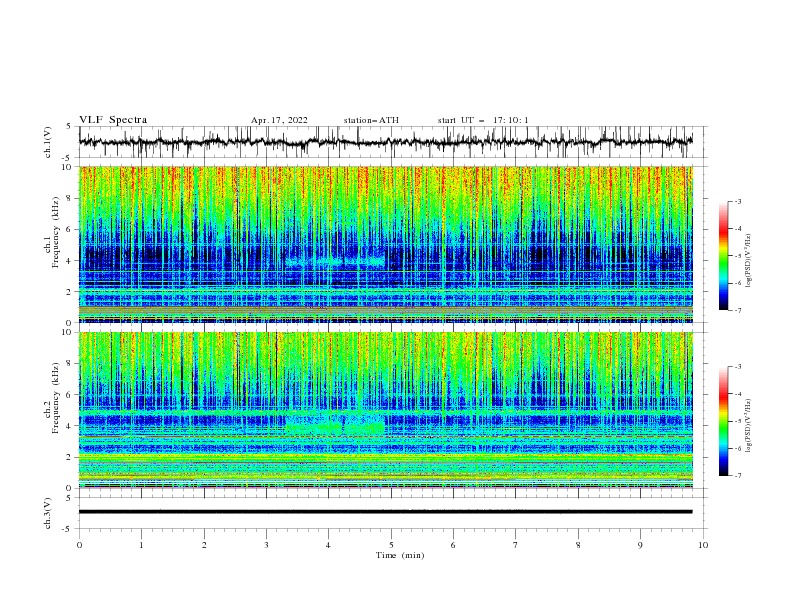Click the ch.2 frequency axis "2" tick label

[x=70, y=457]
